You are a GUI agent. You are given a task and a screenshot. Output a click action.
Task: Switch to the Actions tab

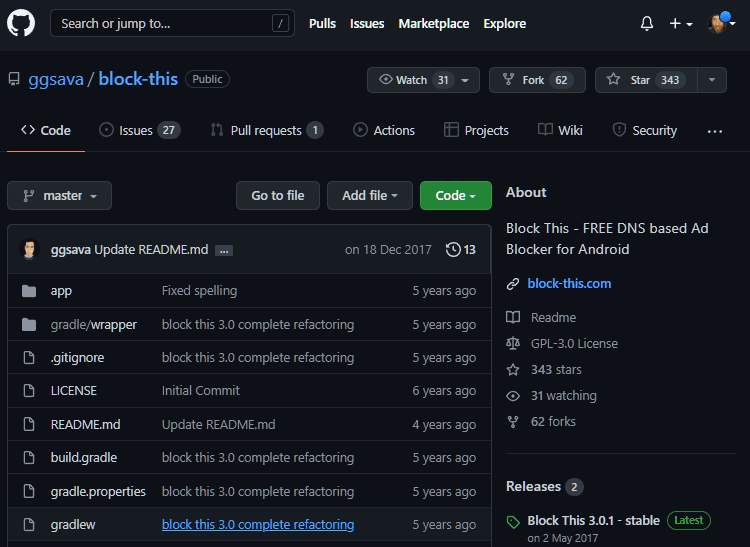(x=384, y=130)
